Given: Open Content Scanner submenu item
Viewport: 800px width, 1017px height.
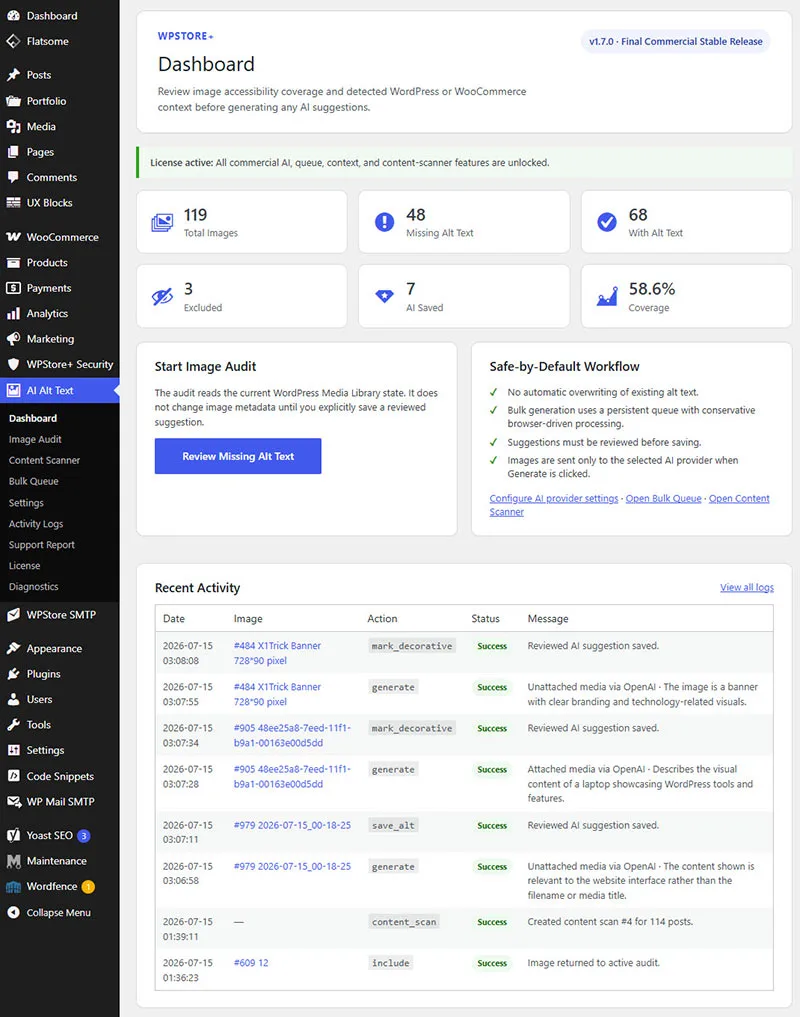Looking at the screenshot, I should pos(44,460).
